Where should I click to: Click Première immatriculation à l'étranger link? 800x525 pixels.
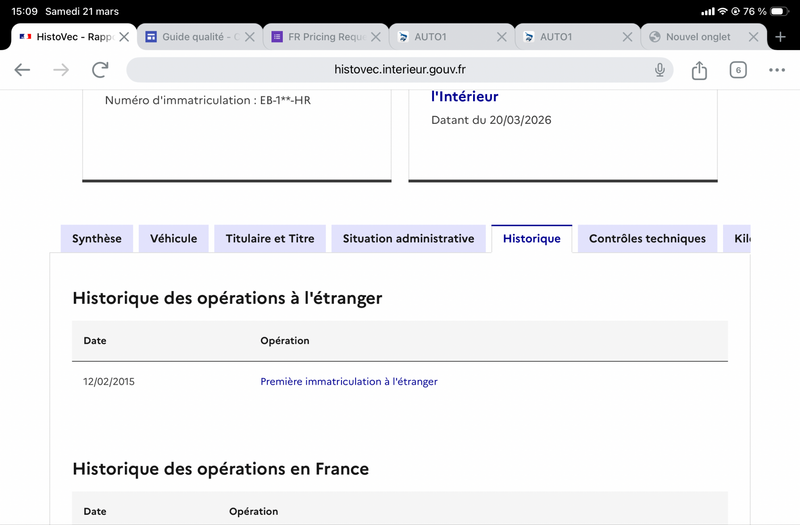349,382
